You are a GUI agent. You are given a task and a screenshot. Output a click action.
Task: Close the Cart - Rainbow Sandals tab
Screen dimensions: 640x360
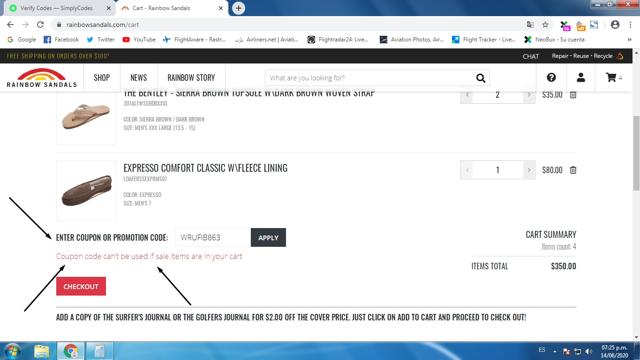(x=220, y=8)
